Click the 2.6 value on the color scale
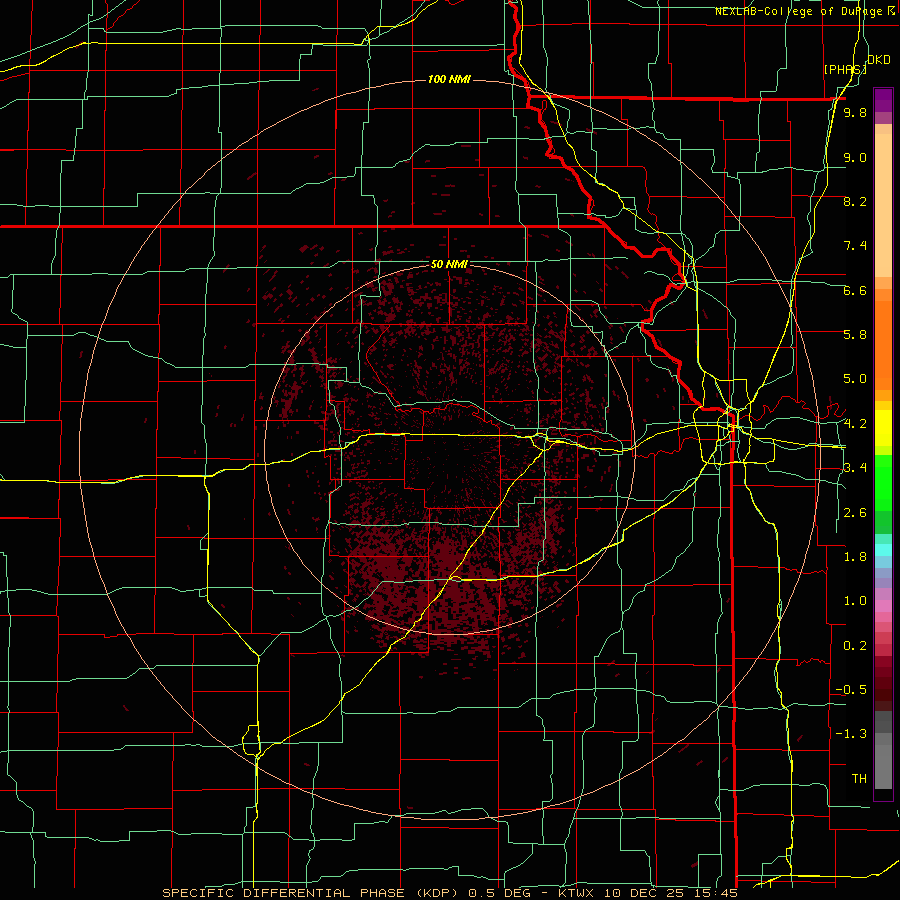The height and width of the screenshot is (900, 900). tap(855, 513)
